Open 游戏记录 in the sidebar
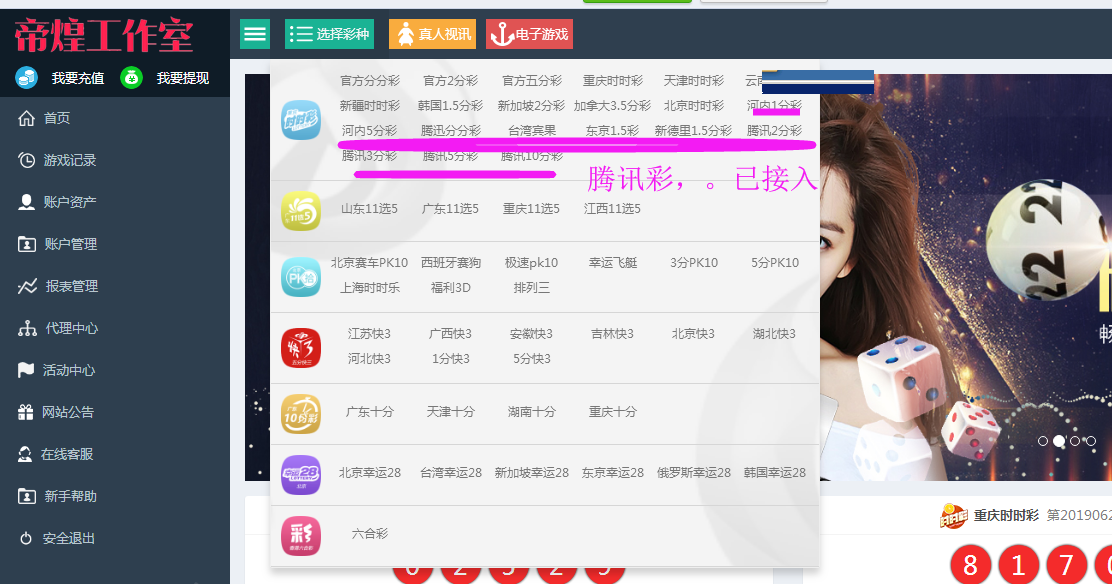 coord(69,160)
